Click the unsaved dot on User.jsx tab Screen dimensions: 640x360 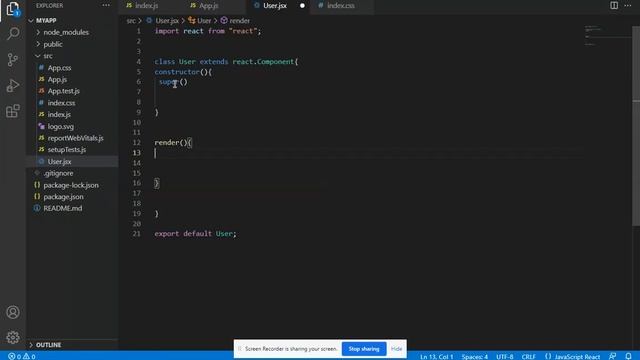[302, 6]
